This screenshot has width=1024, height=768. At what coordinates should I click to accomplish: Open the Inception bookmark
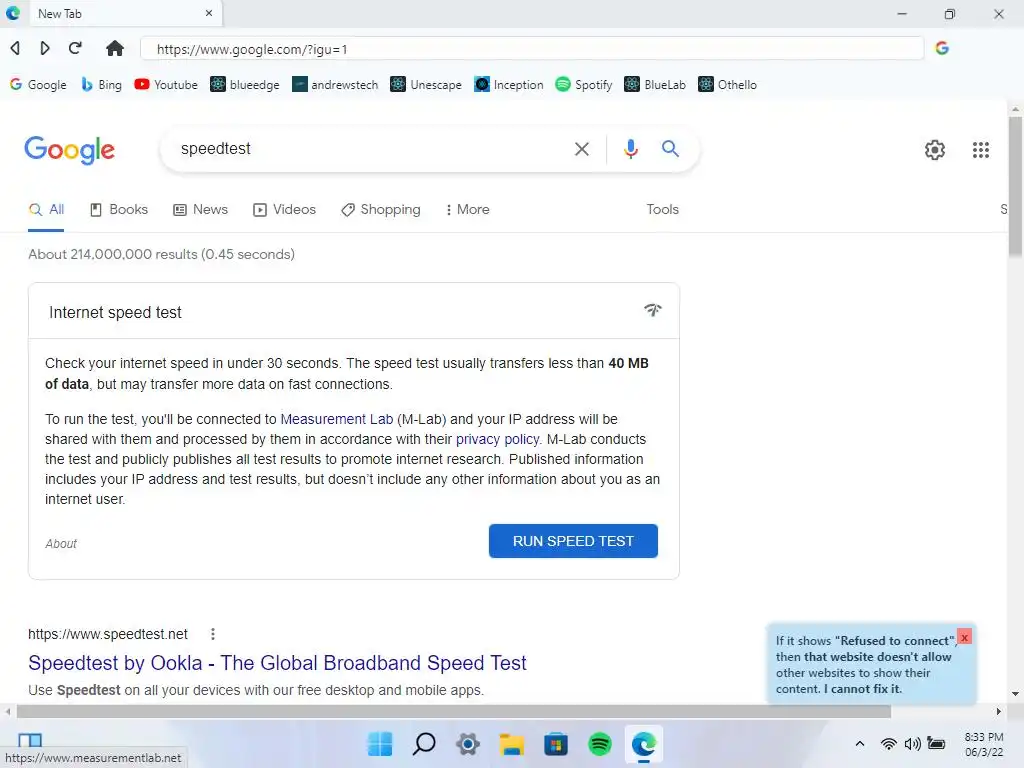point(509,85)
